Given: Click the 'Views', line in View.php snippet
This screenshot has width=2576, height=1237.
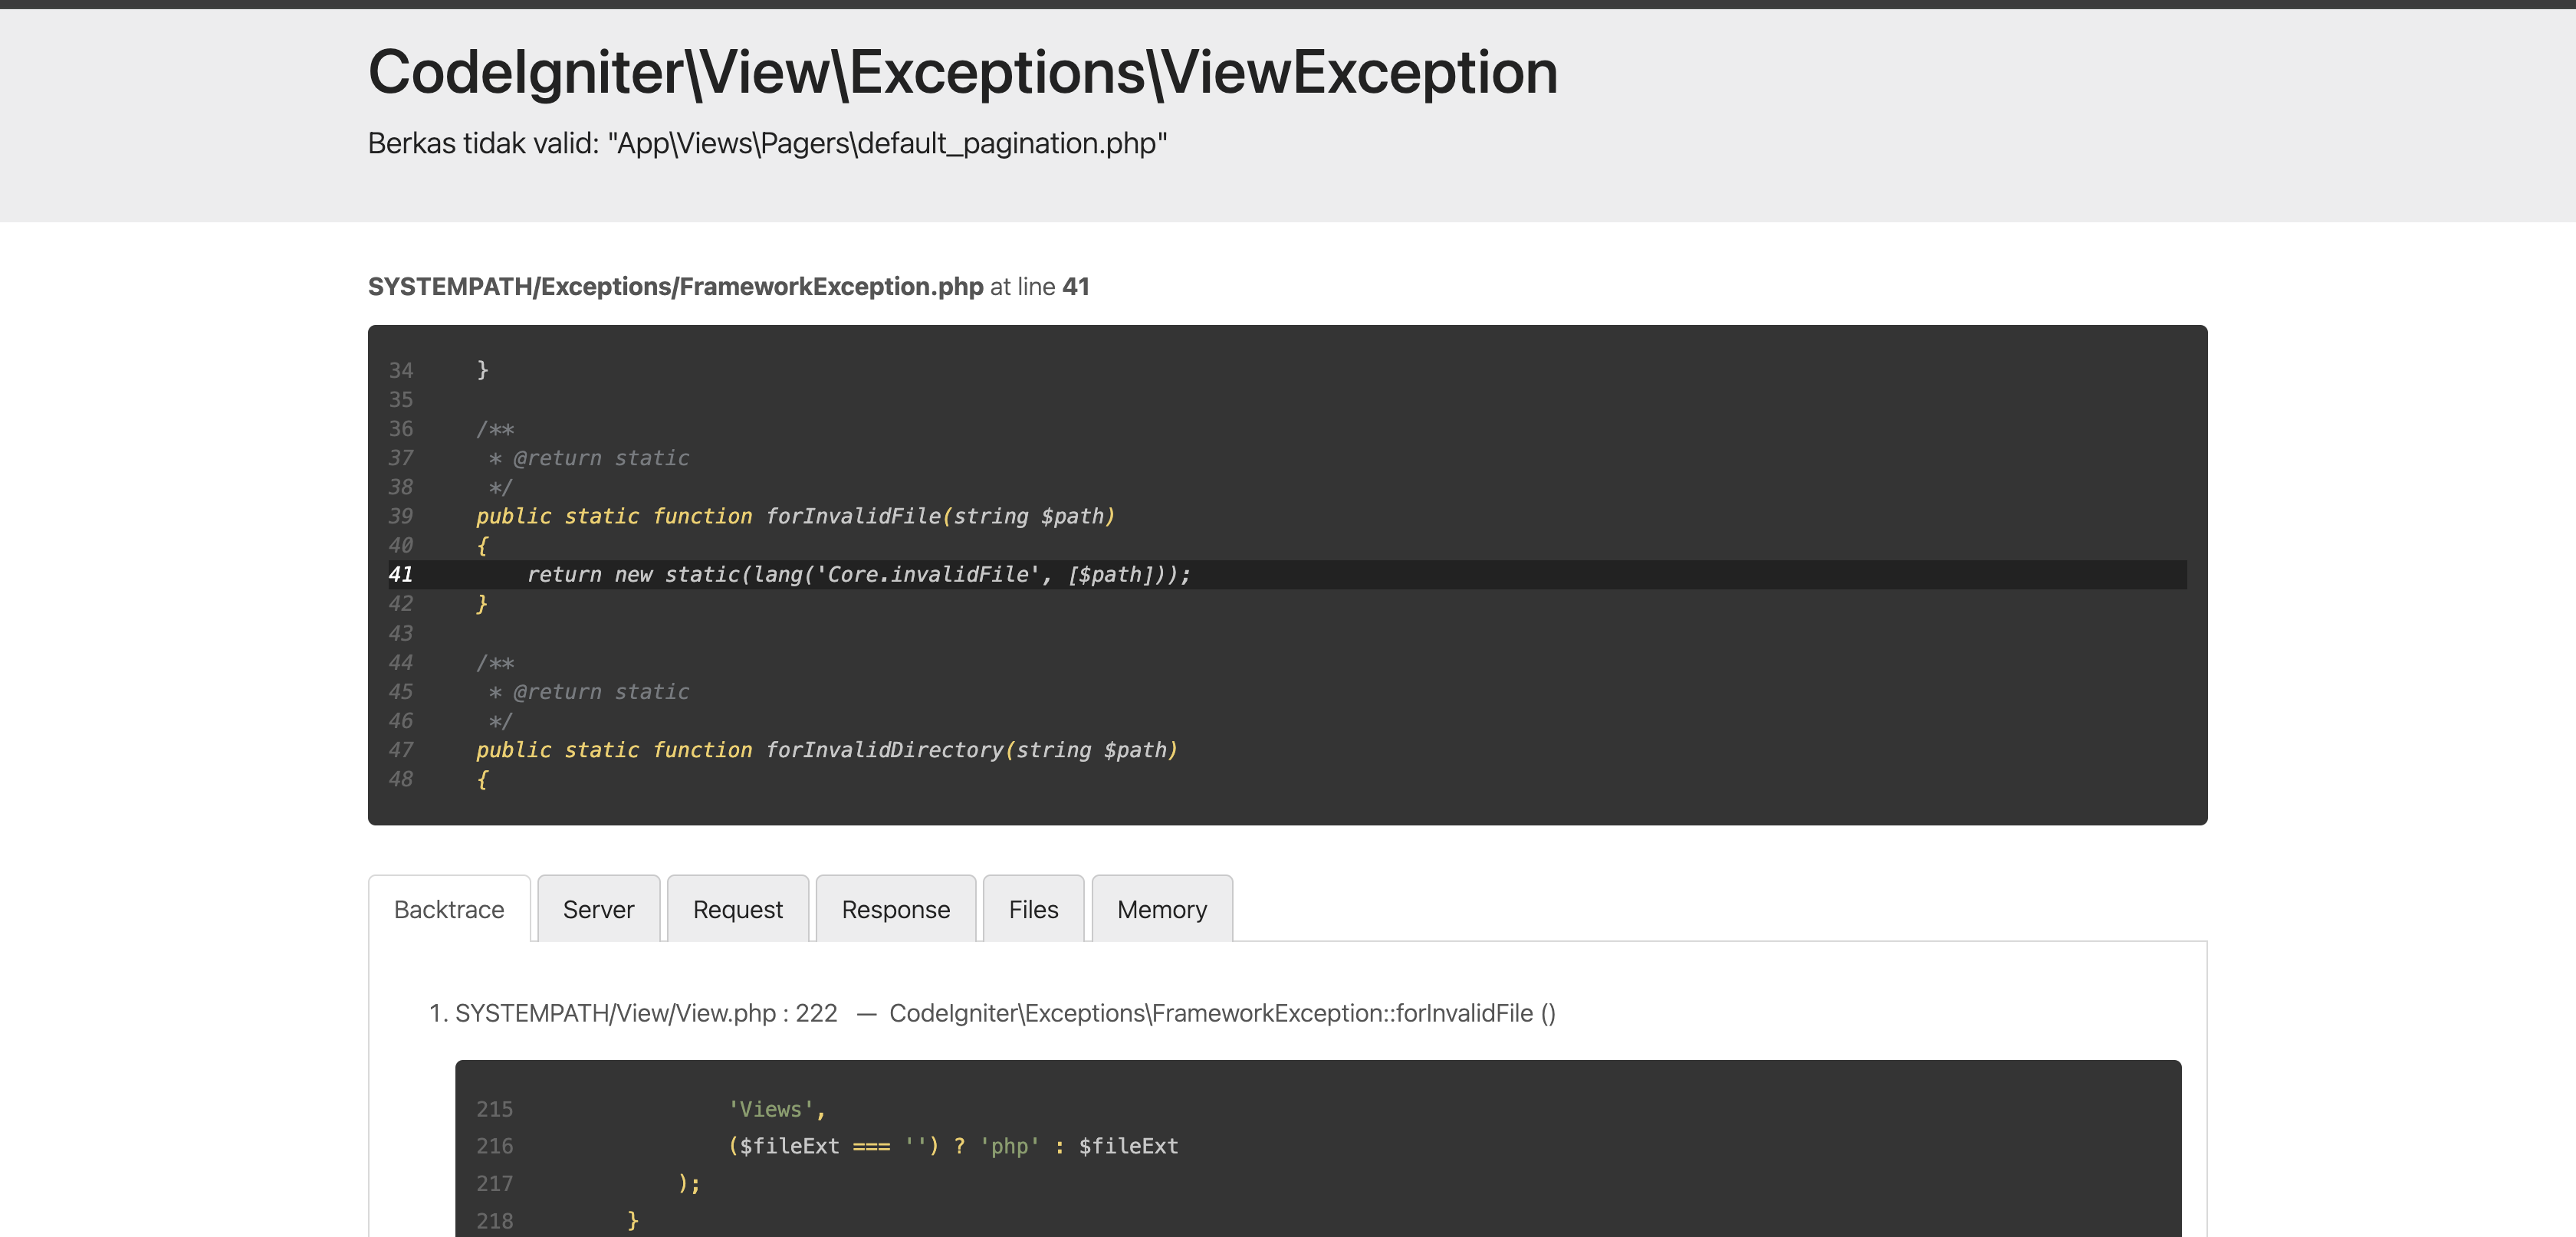Looking at the screenshot, I should click(x=776, y=1109).
